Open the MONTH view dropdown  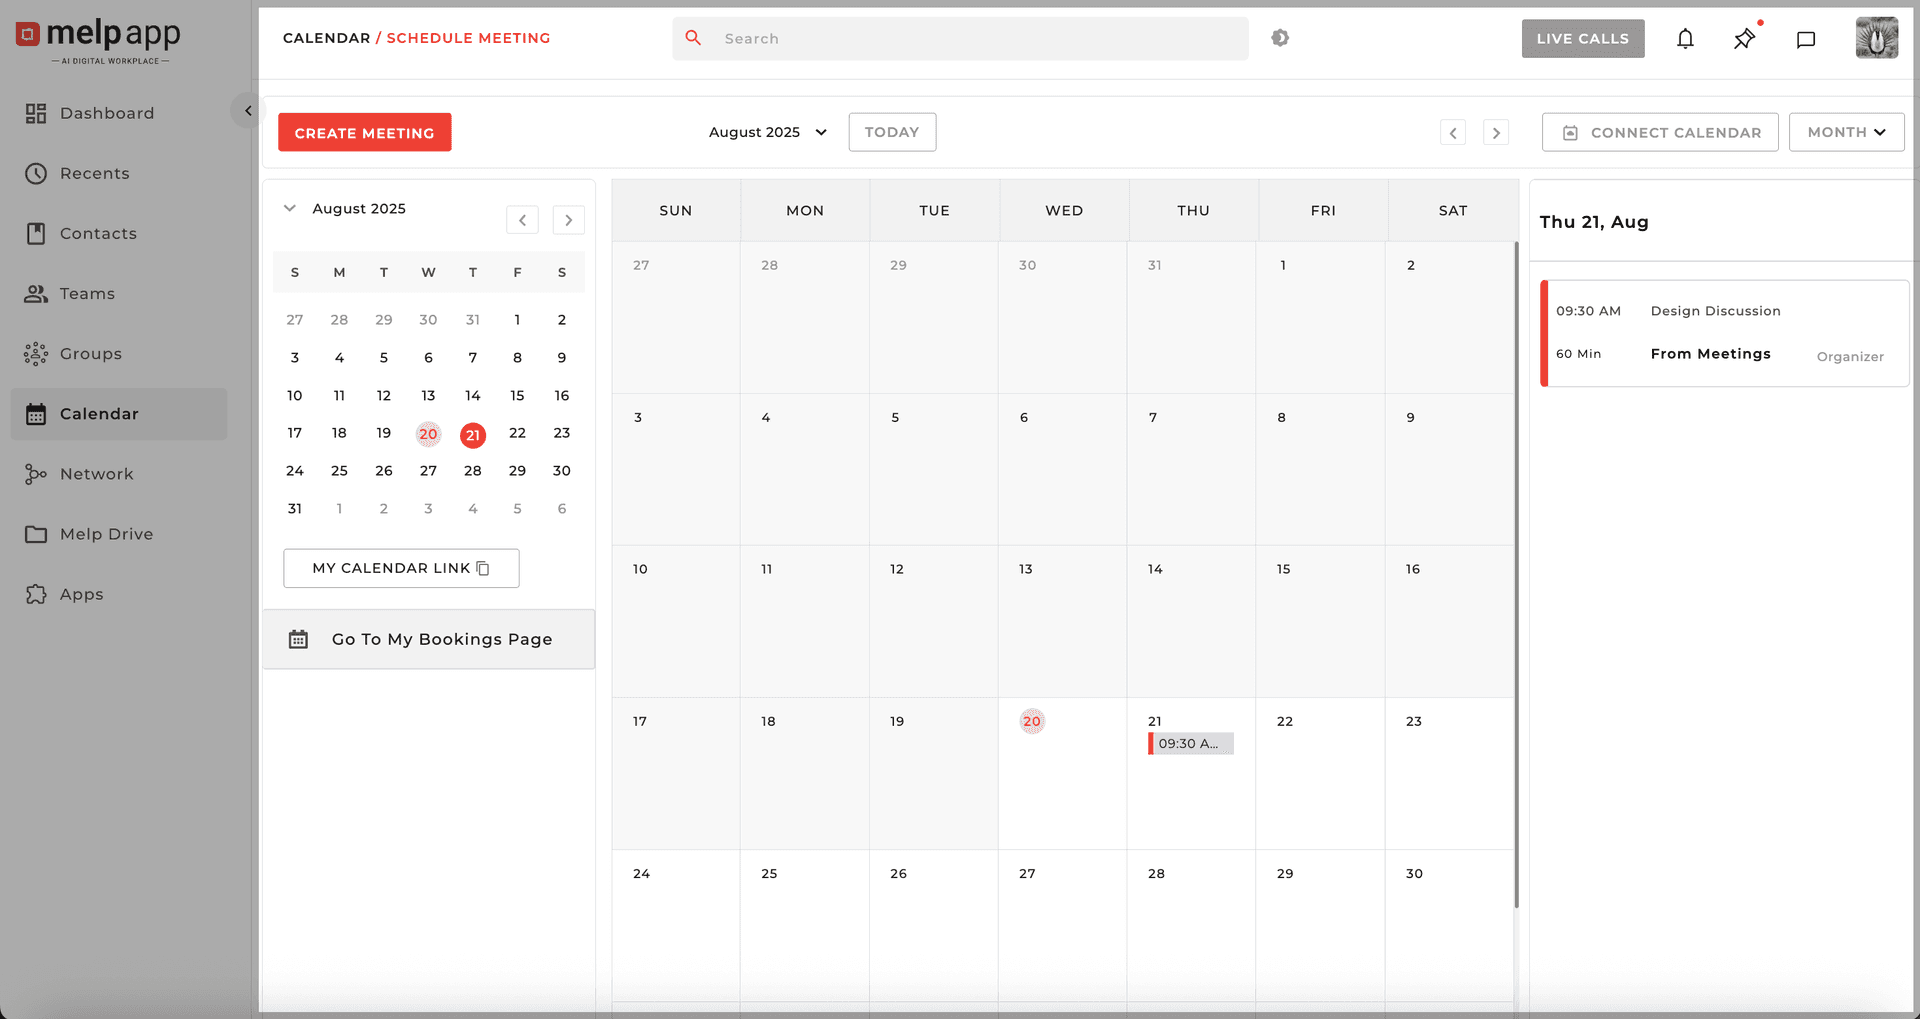[1845, 131]
